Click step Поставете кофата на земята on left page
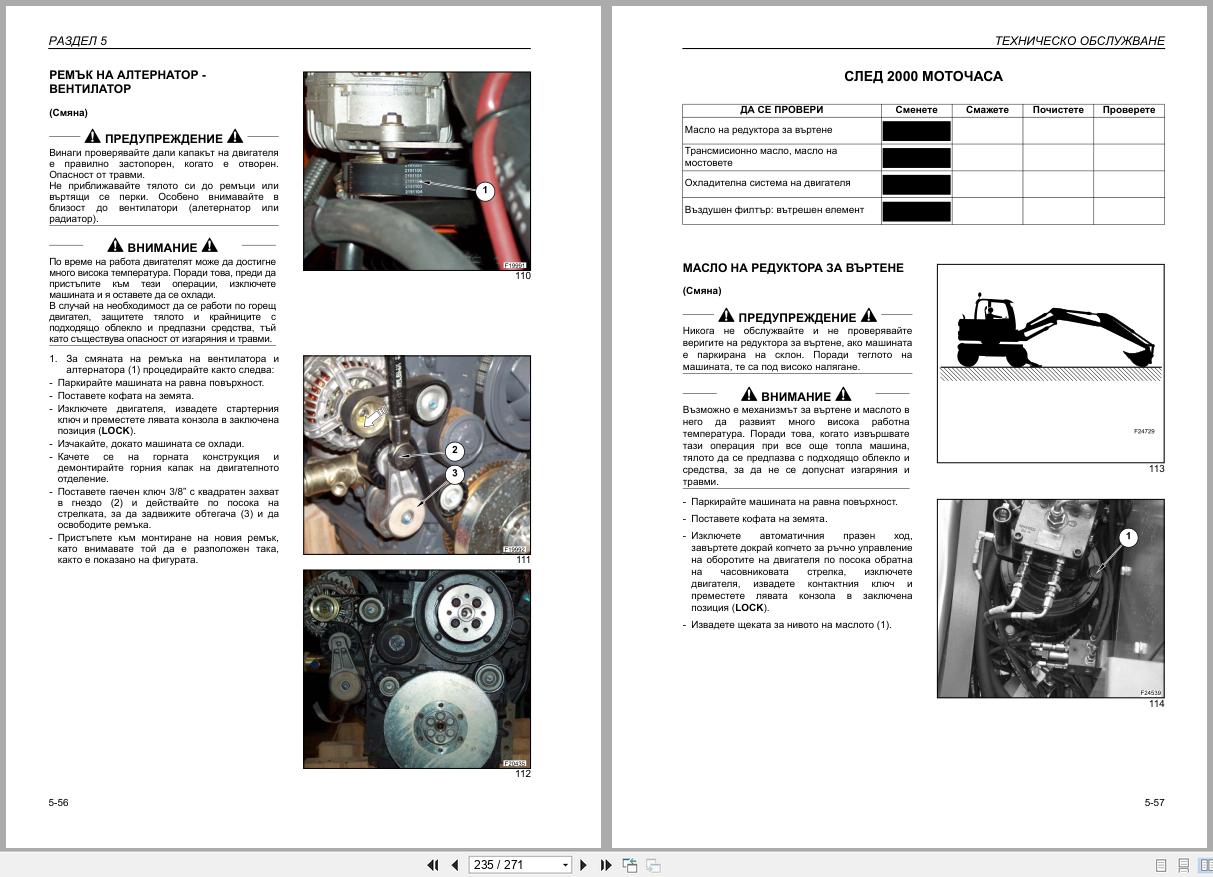Screen dimensions: 1213x877 click(x=125, y=396)
